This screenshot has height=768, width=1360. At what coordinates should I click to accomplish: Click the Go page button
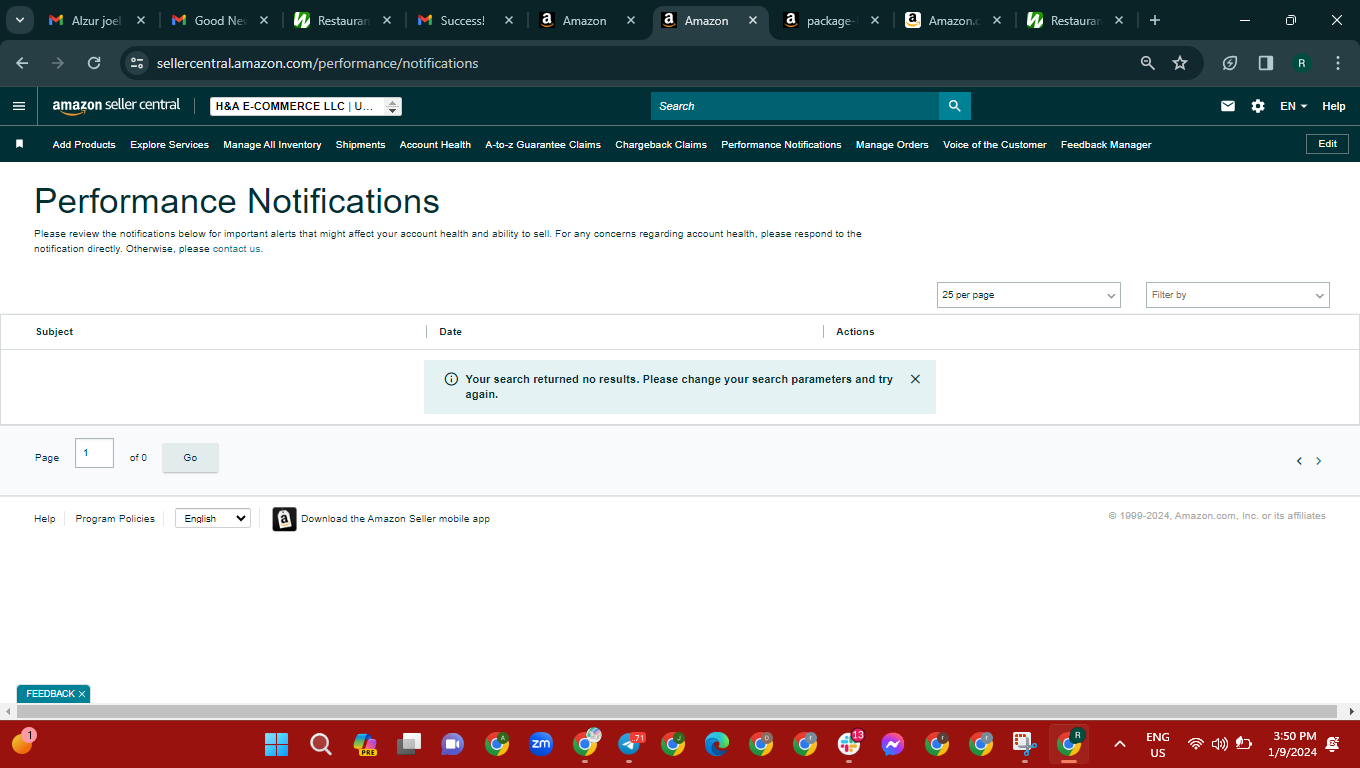click(x=190, y=457)
